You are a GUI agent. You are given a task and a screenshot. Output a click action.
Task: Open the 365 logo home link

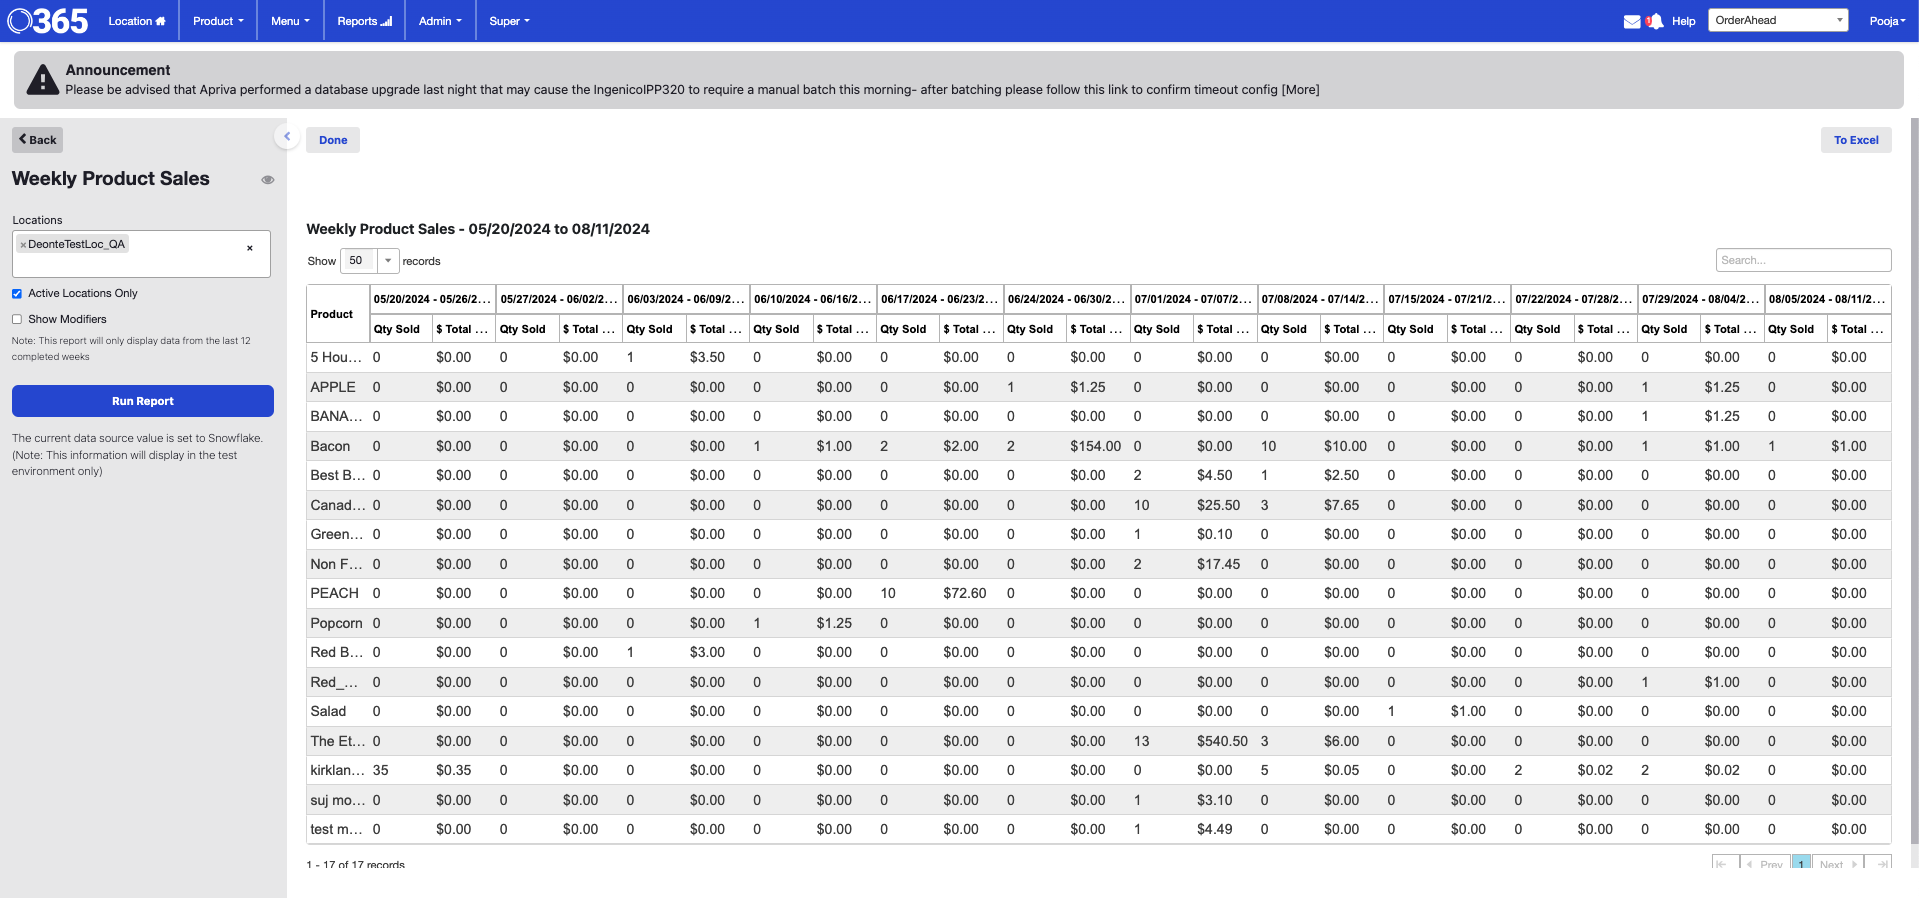pyautogui.click(x=48, y=20)
